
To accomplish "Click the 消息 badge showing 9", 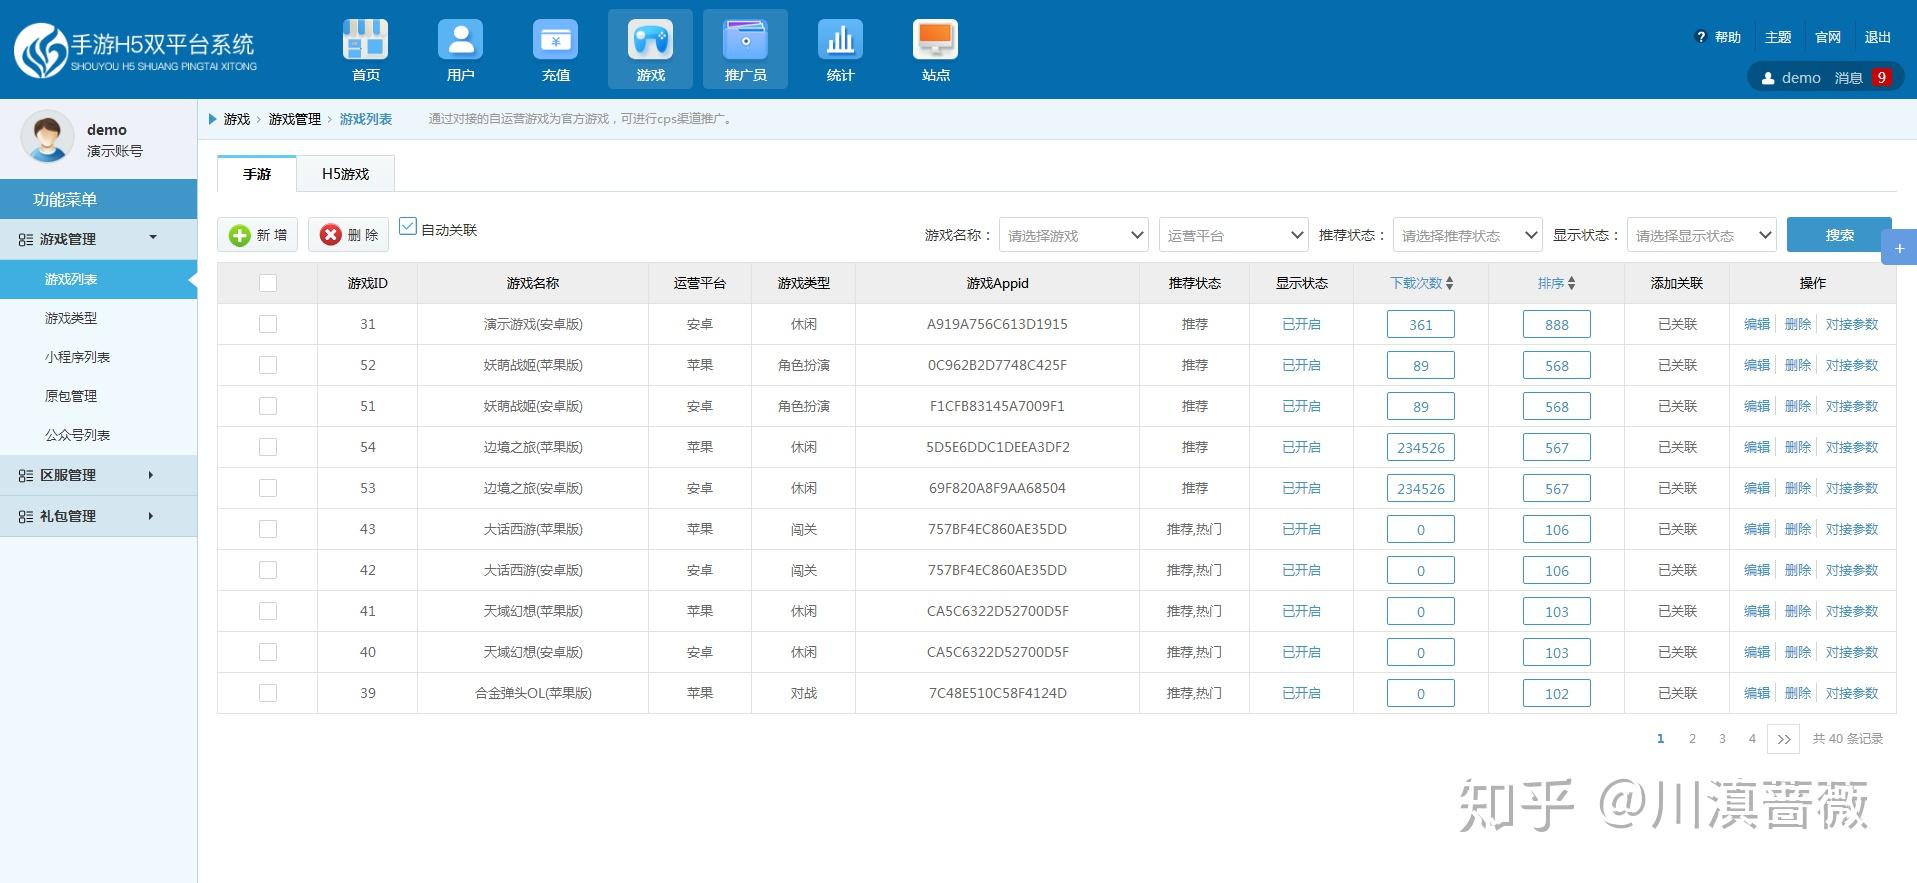I will pos(1881,77).
